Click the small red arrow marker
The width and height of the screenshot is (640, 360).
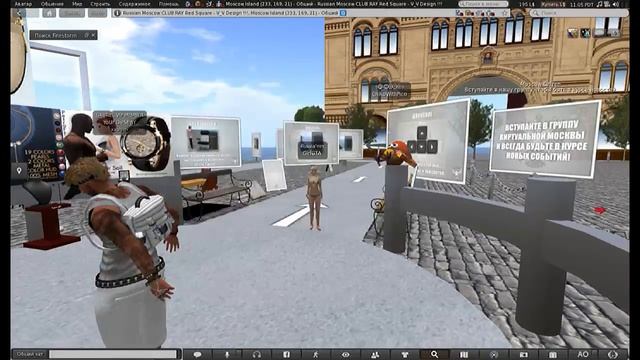tap(599, 210)
